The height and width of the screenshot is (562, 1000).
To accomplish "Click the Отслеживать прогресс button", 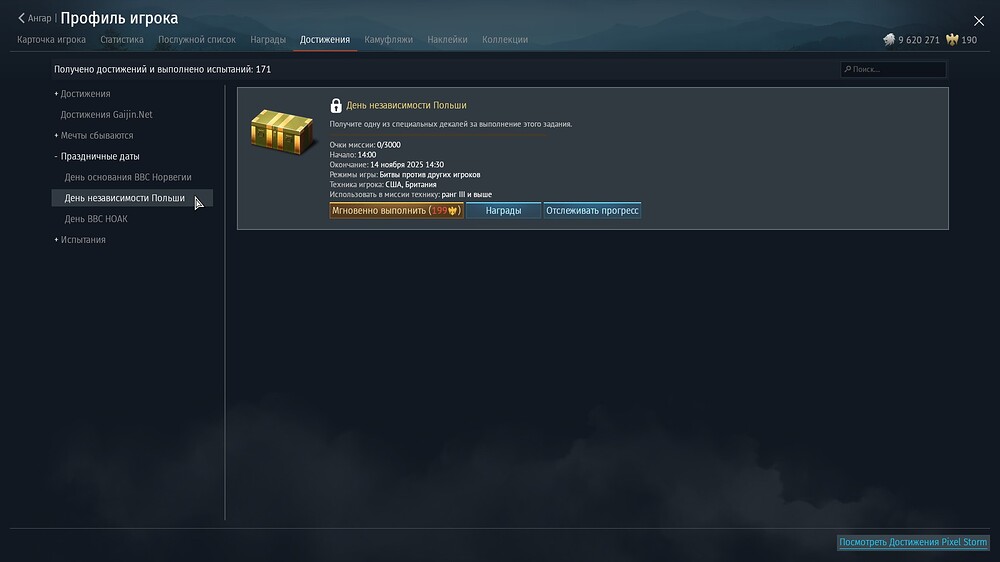I will [x=592, y=211].
